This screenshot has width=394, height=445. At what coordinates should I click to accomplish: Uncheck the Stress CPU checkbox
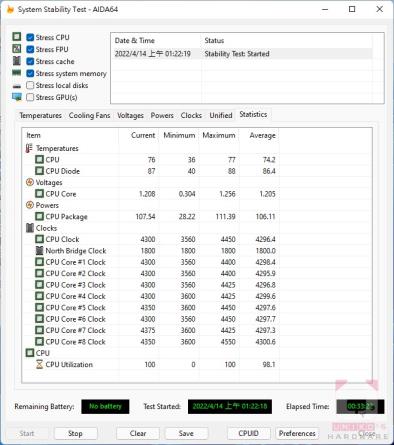pyautogui.click(x=30, y=37)
